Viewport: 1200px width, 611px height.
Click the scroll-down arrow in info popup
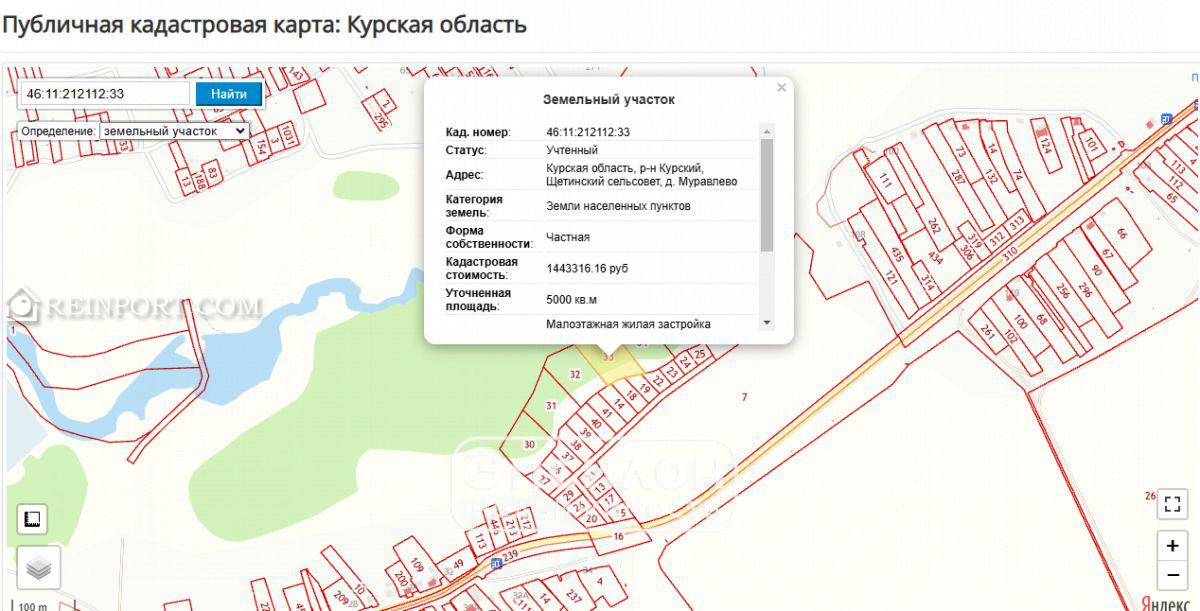point(767,322)
